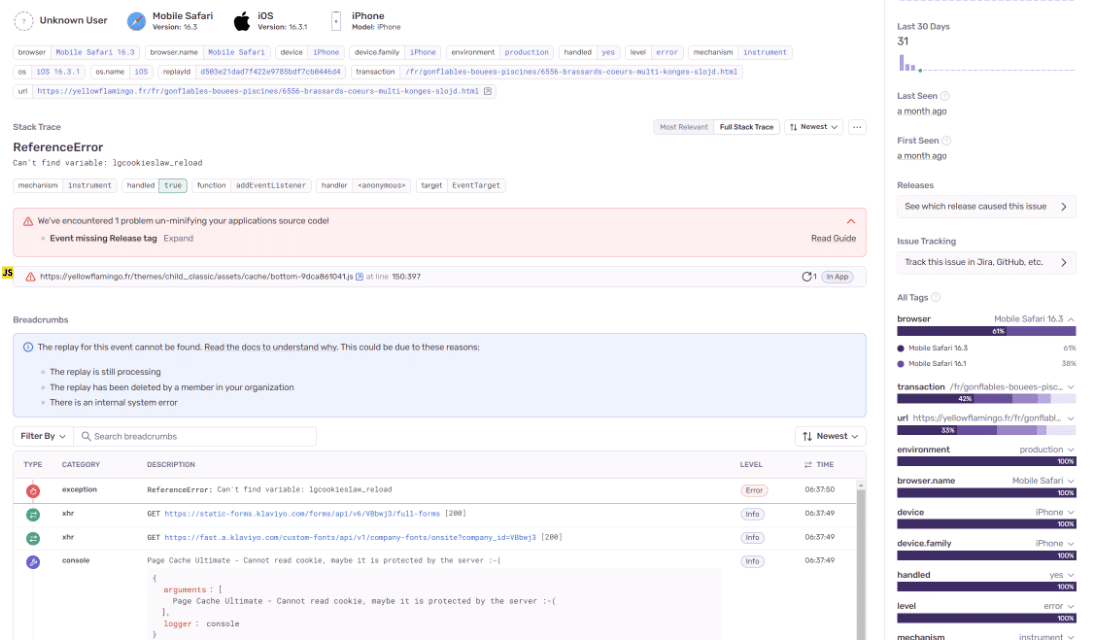
Task: Click the transaction 42% distribution bar
Action: (x=986, y=399)
